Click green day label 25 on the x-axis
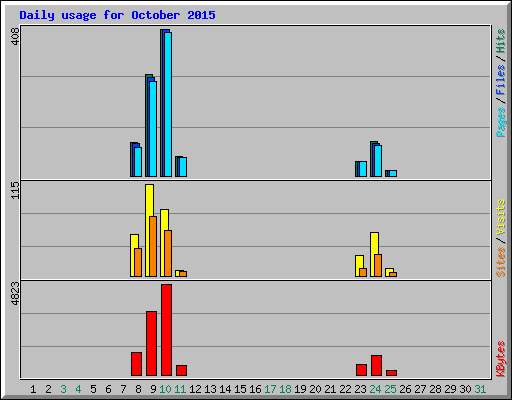Image resolution: width=512 pixels, height=400 pixels. (390, 389)
